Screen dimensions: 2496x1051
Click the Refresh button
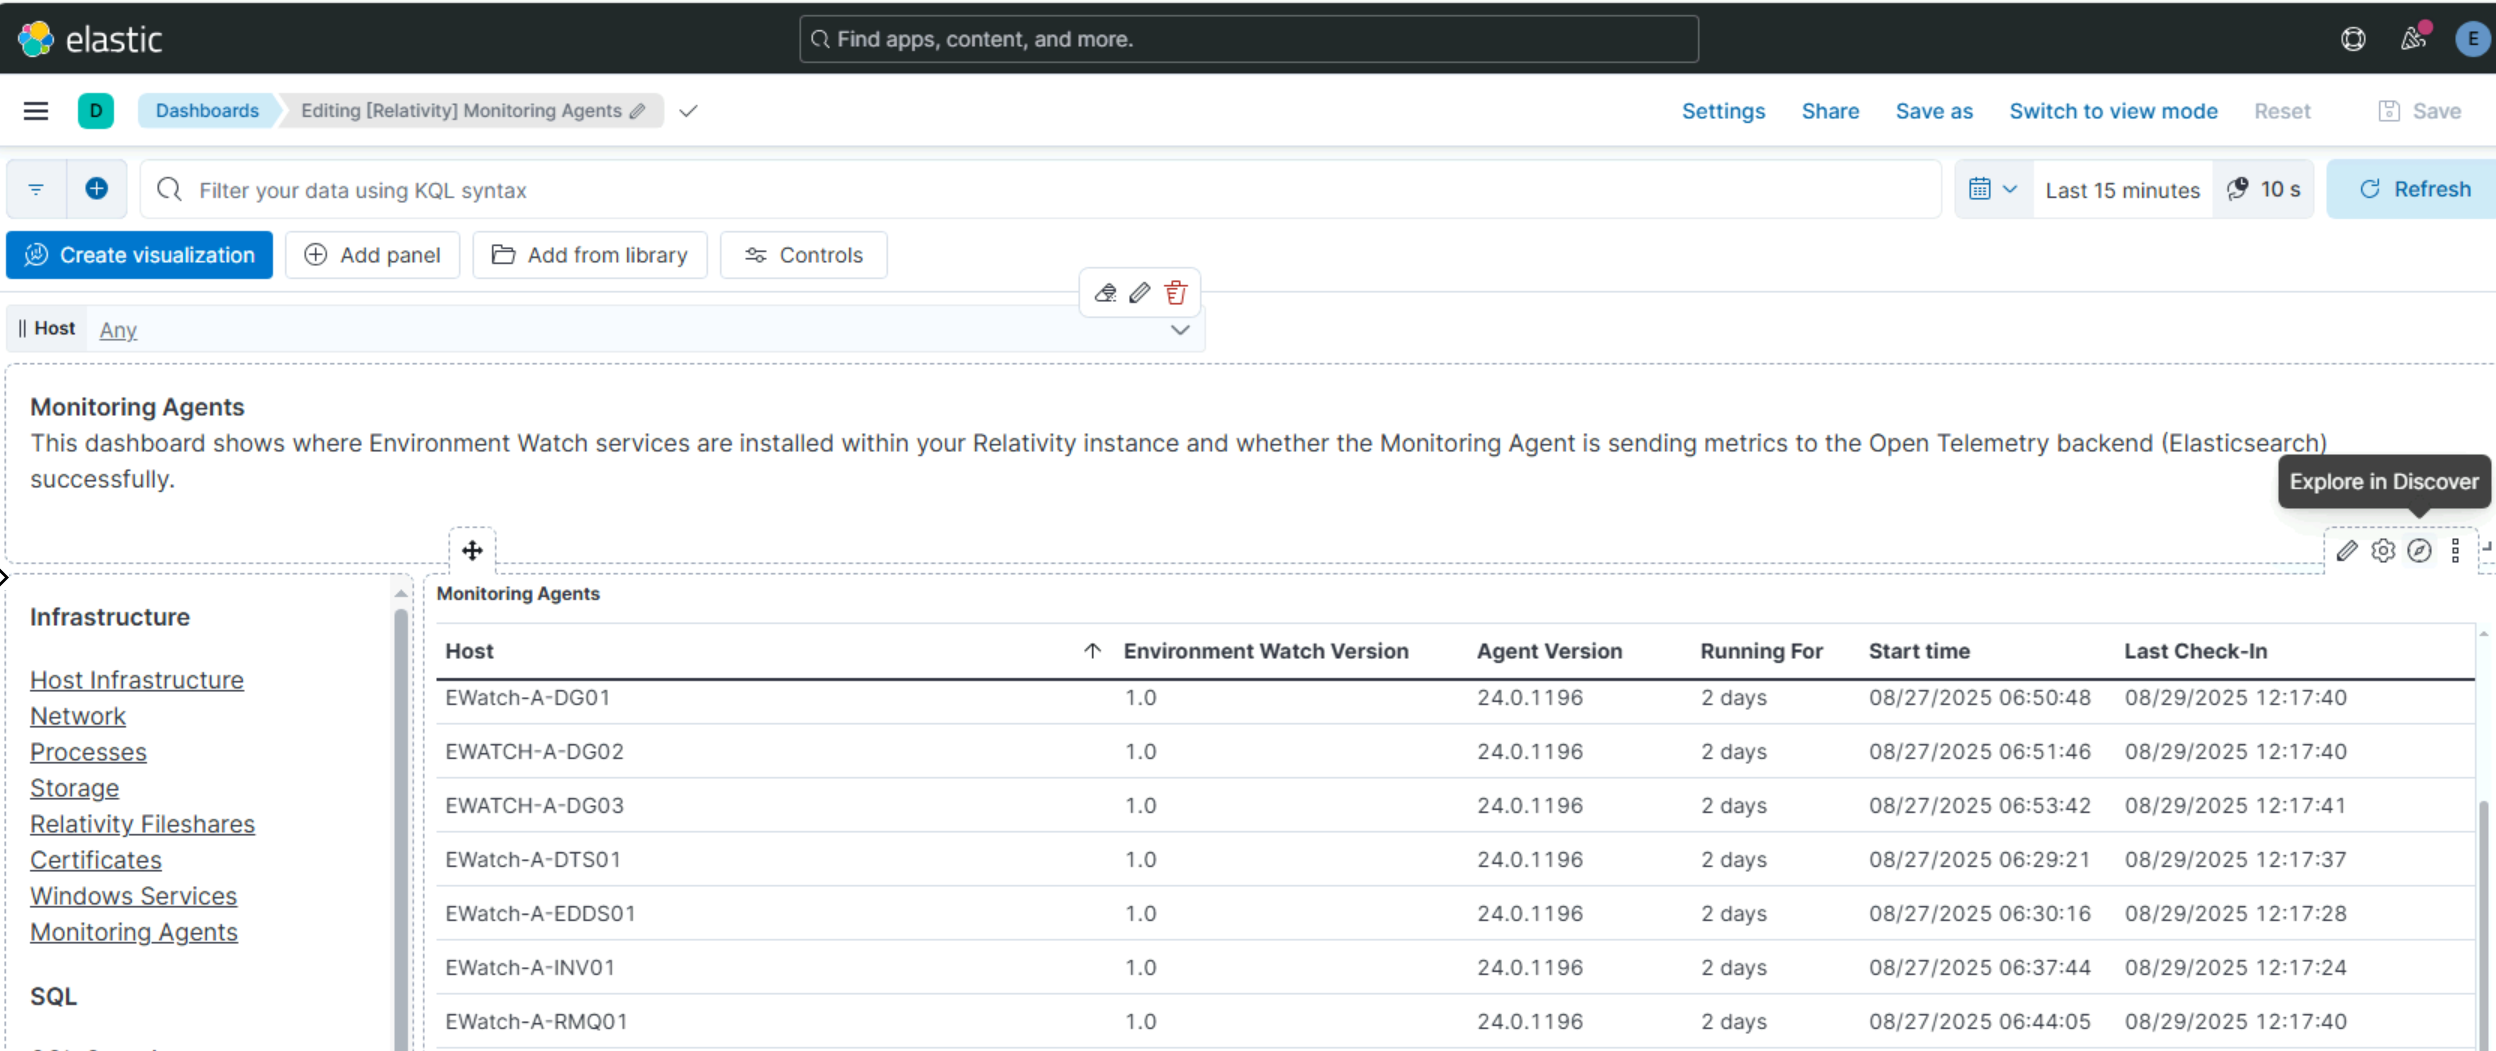click(x=2411, y=189)
